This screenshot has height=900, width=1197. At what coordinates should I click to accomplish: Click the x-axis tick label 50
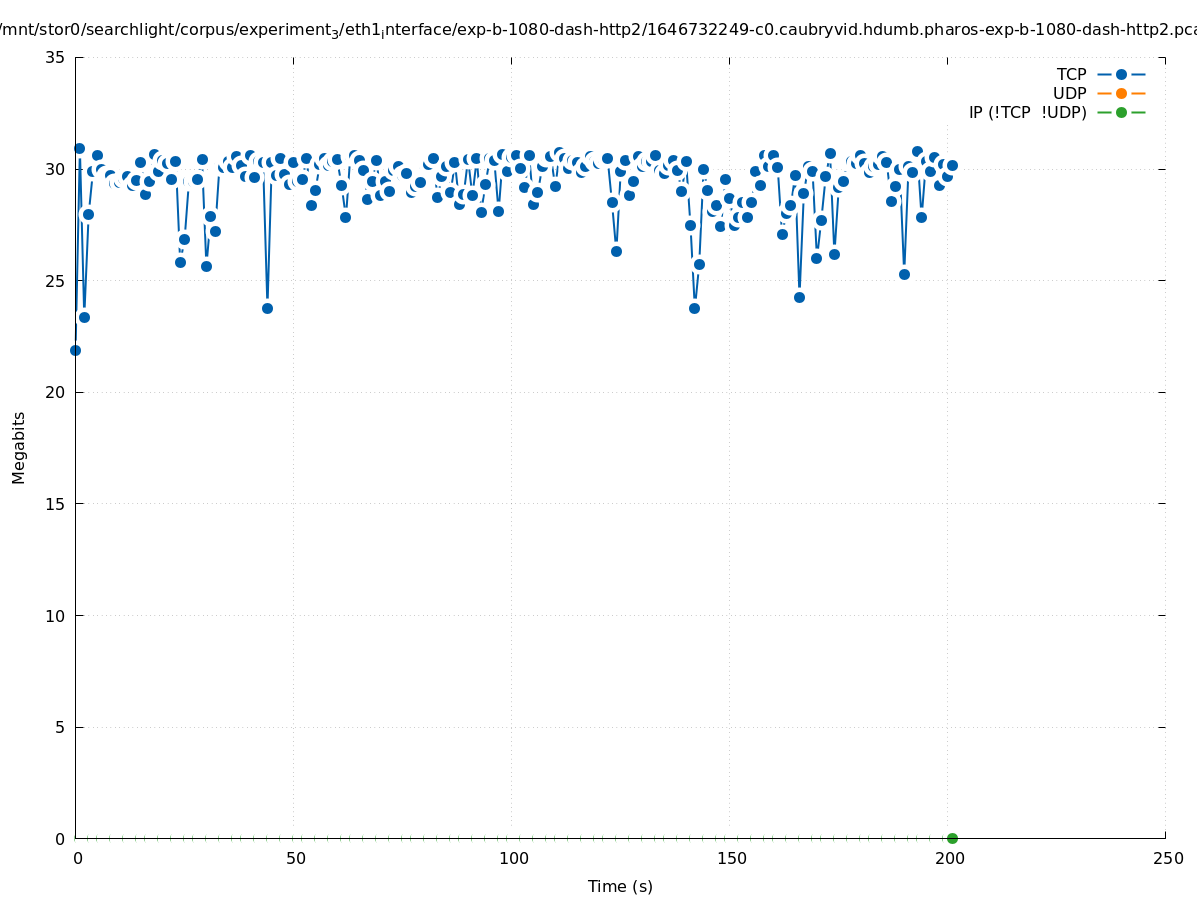coord(295,858)
